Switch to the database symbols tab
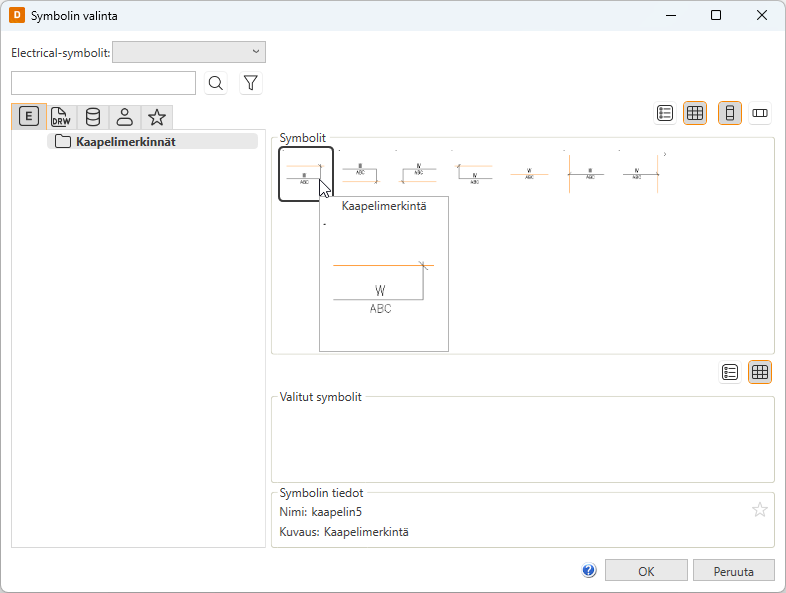The image size is (786, 593). [x=93, y=117]
